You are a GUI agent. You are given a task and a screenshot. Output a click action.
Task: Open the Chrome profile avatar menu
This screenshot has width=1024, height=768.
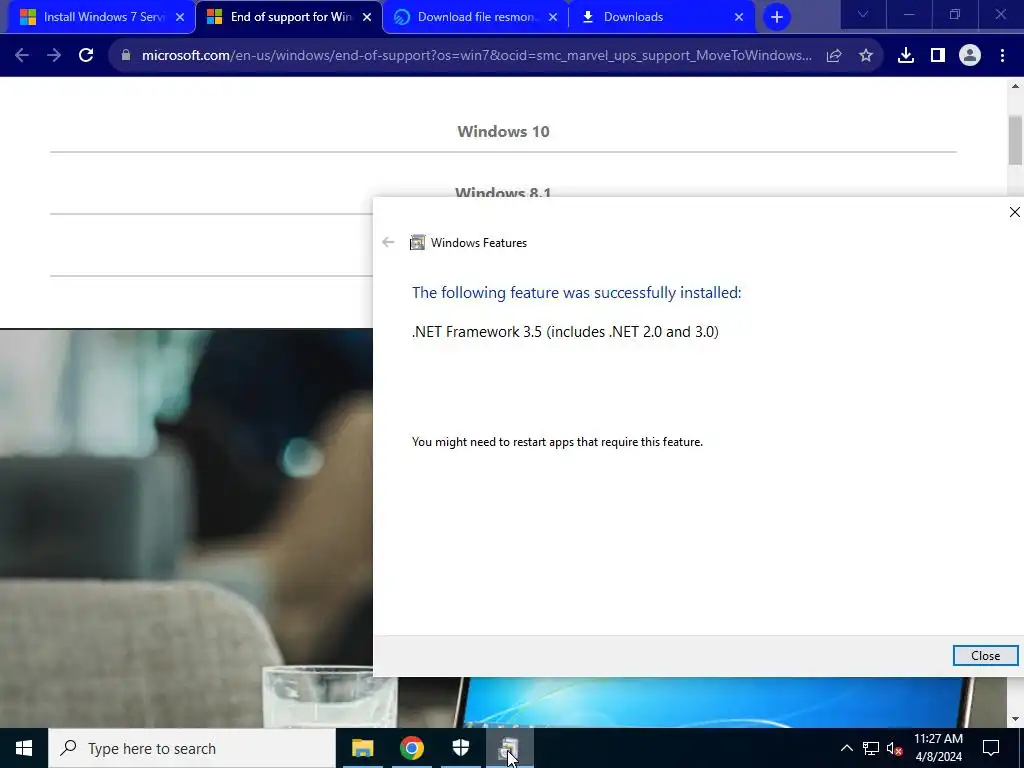970,56
